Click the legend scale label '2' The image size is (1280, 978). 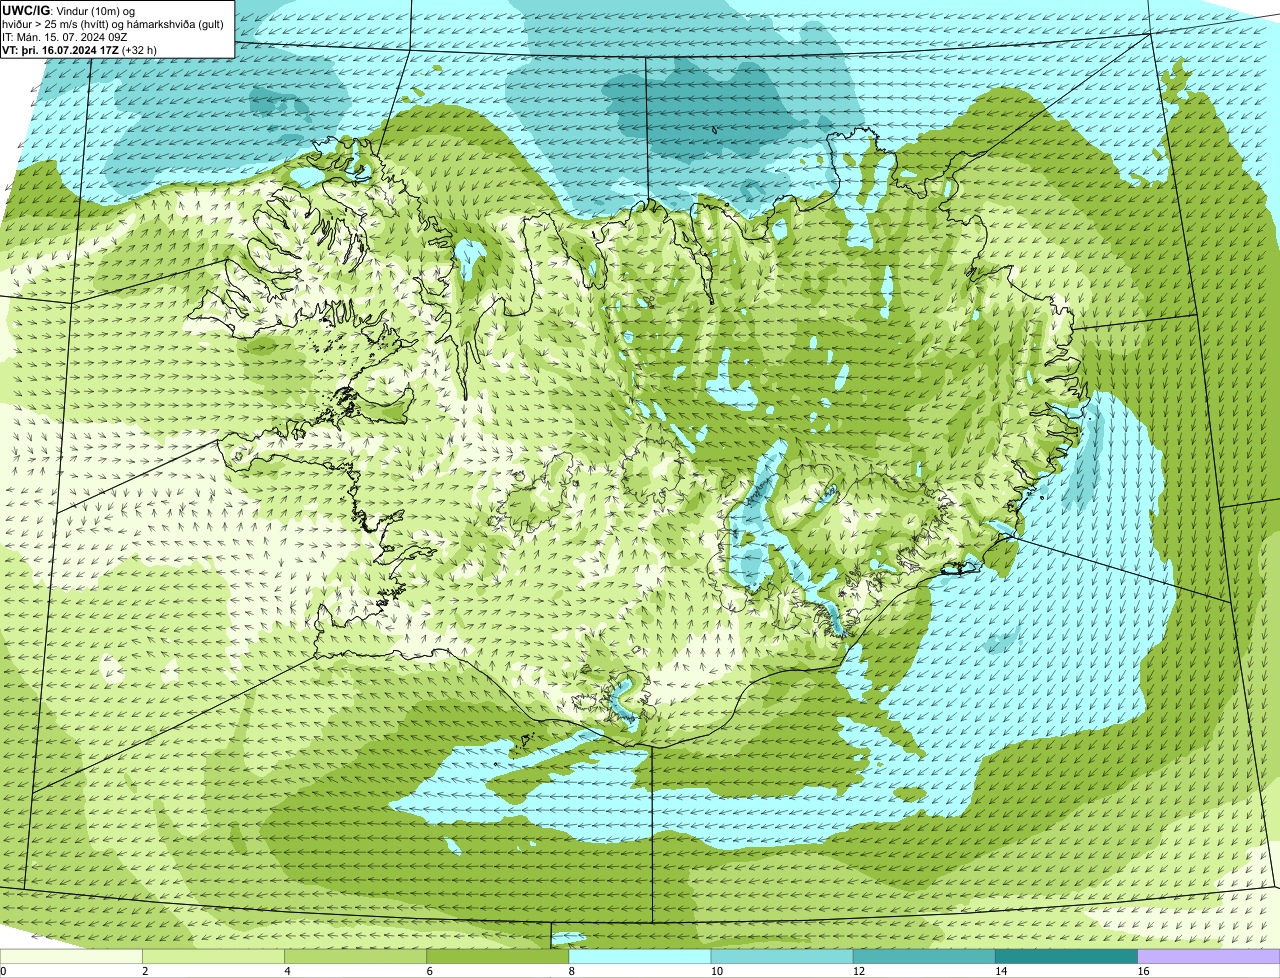click(x=145, y=971)
